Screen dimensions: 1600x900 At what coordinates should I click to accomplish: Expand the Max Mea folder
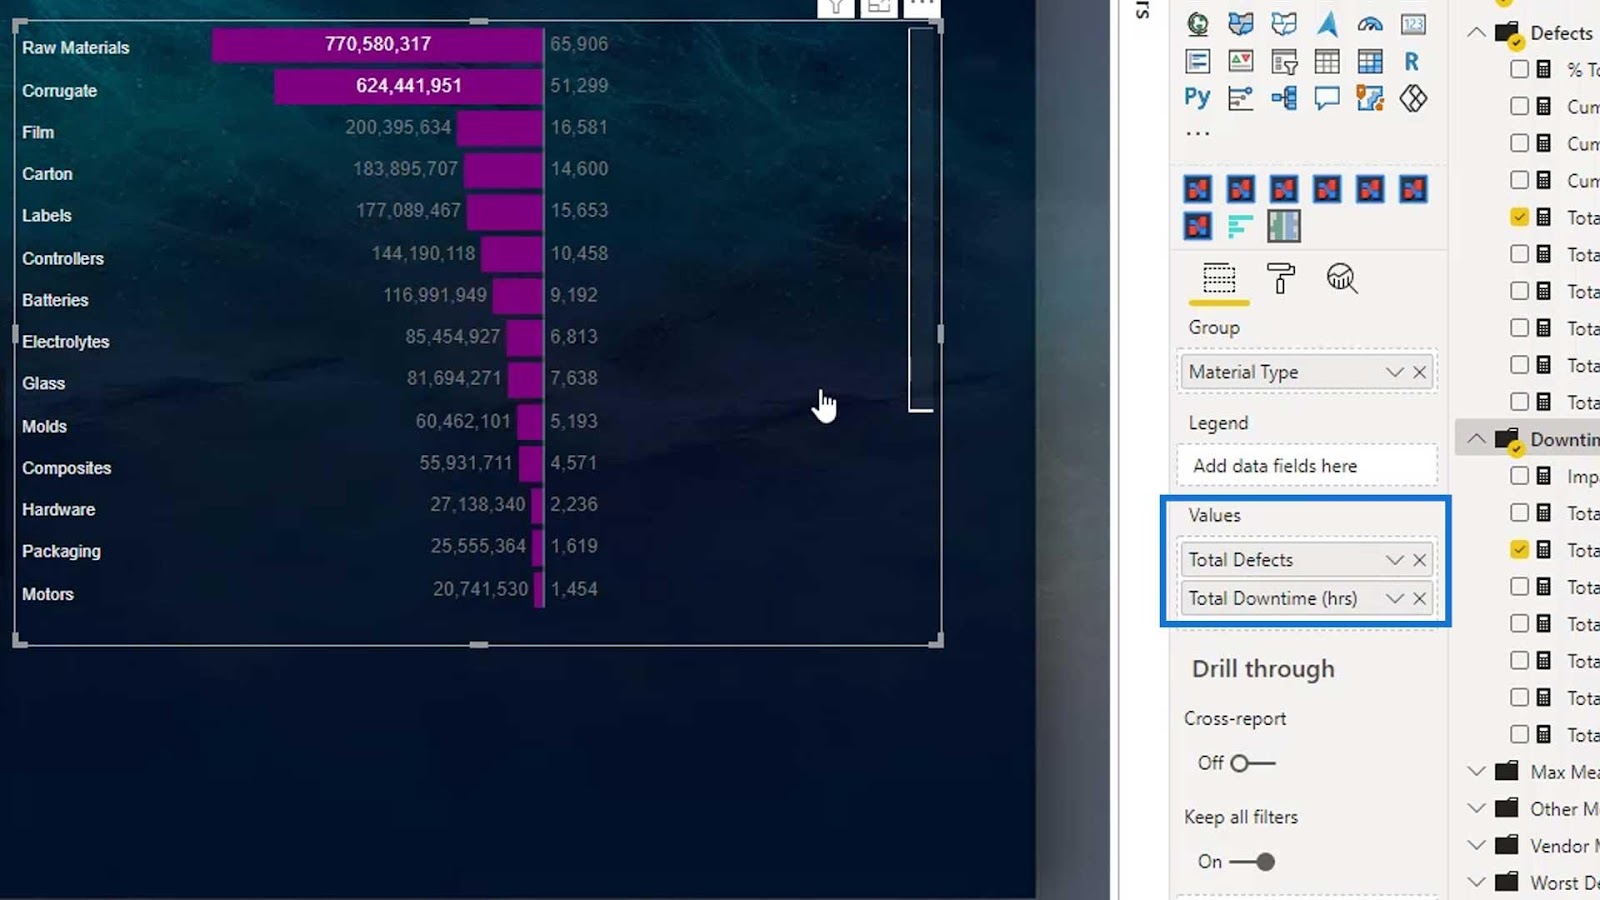1476,771
